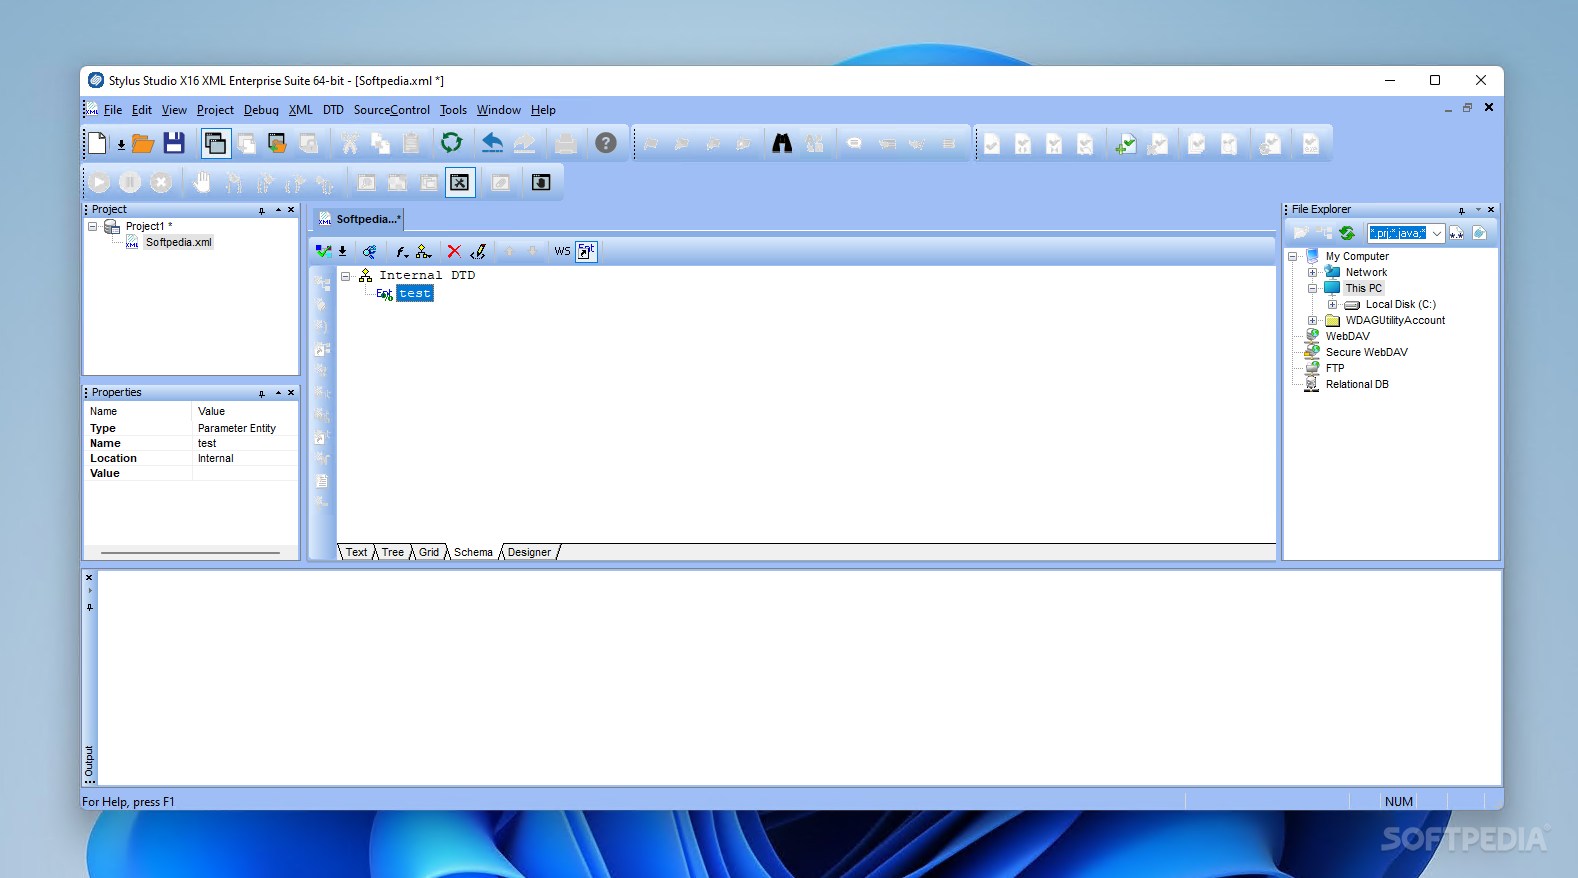Select FTP in File Explorer
The width and height of the screenshot is (1578, 878).
1335,369
